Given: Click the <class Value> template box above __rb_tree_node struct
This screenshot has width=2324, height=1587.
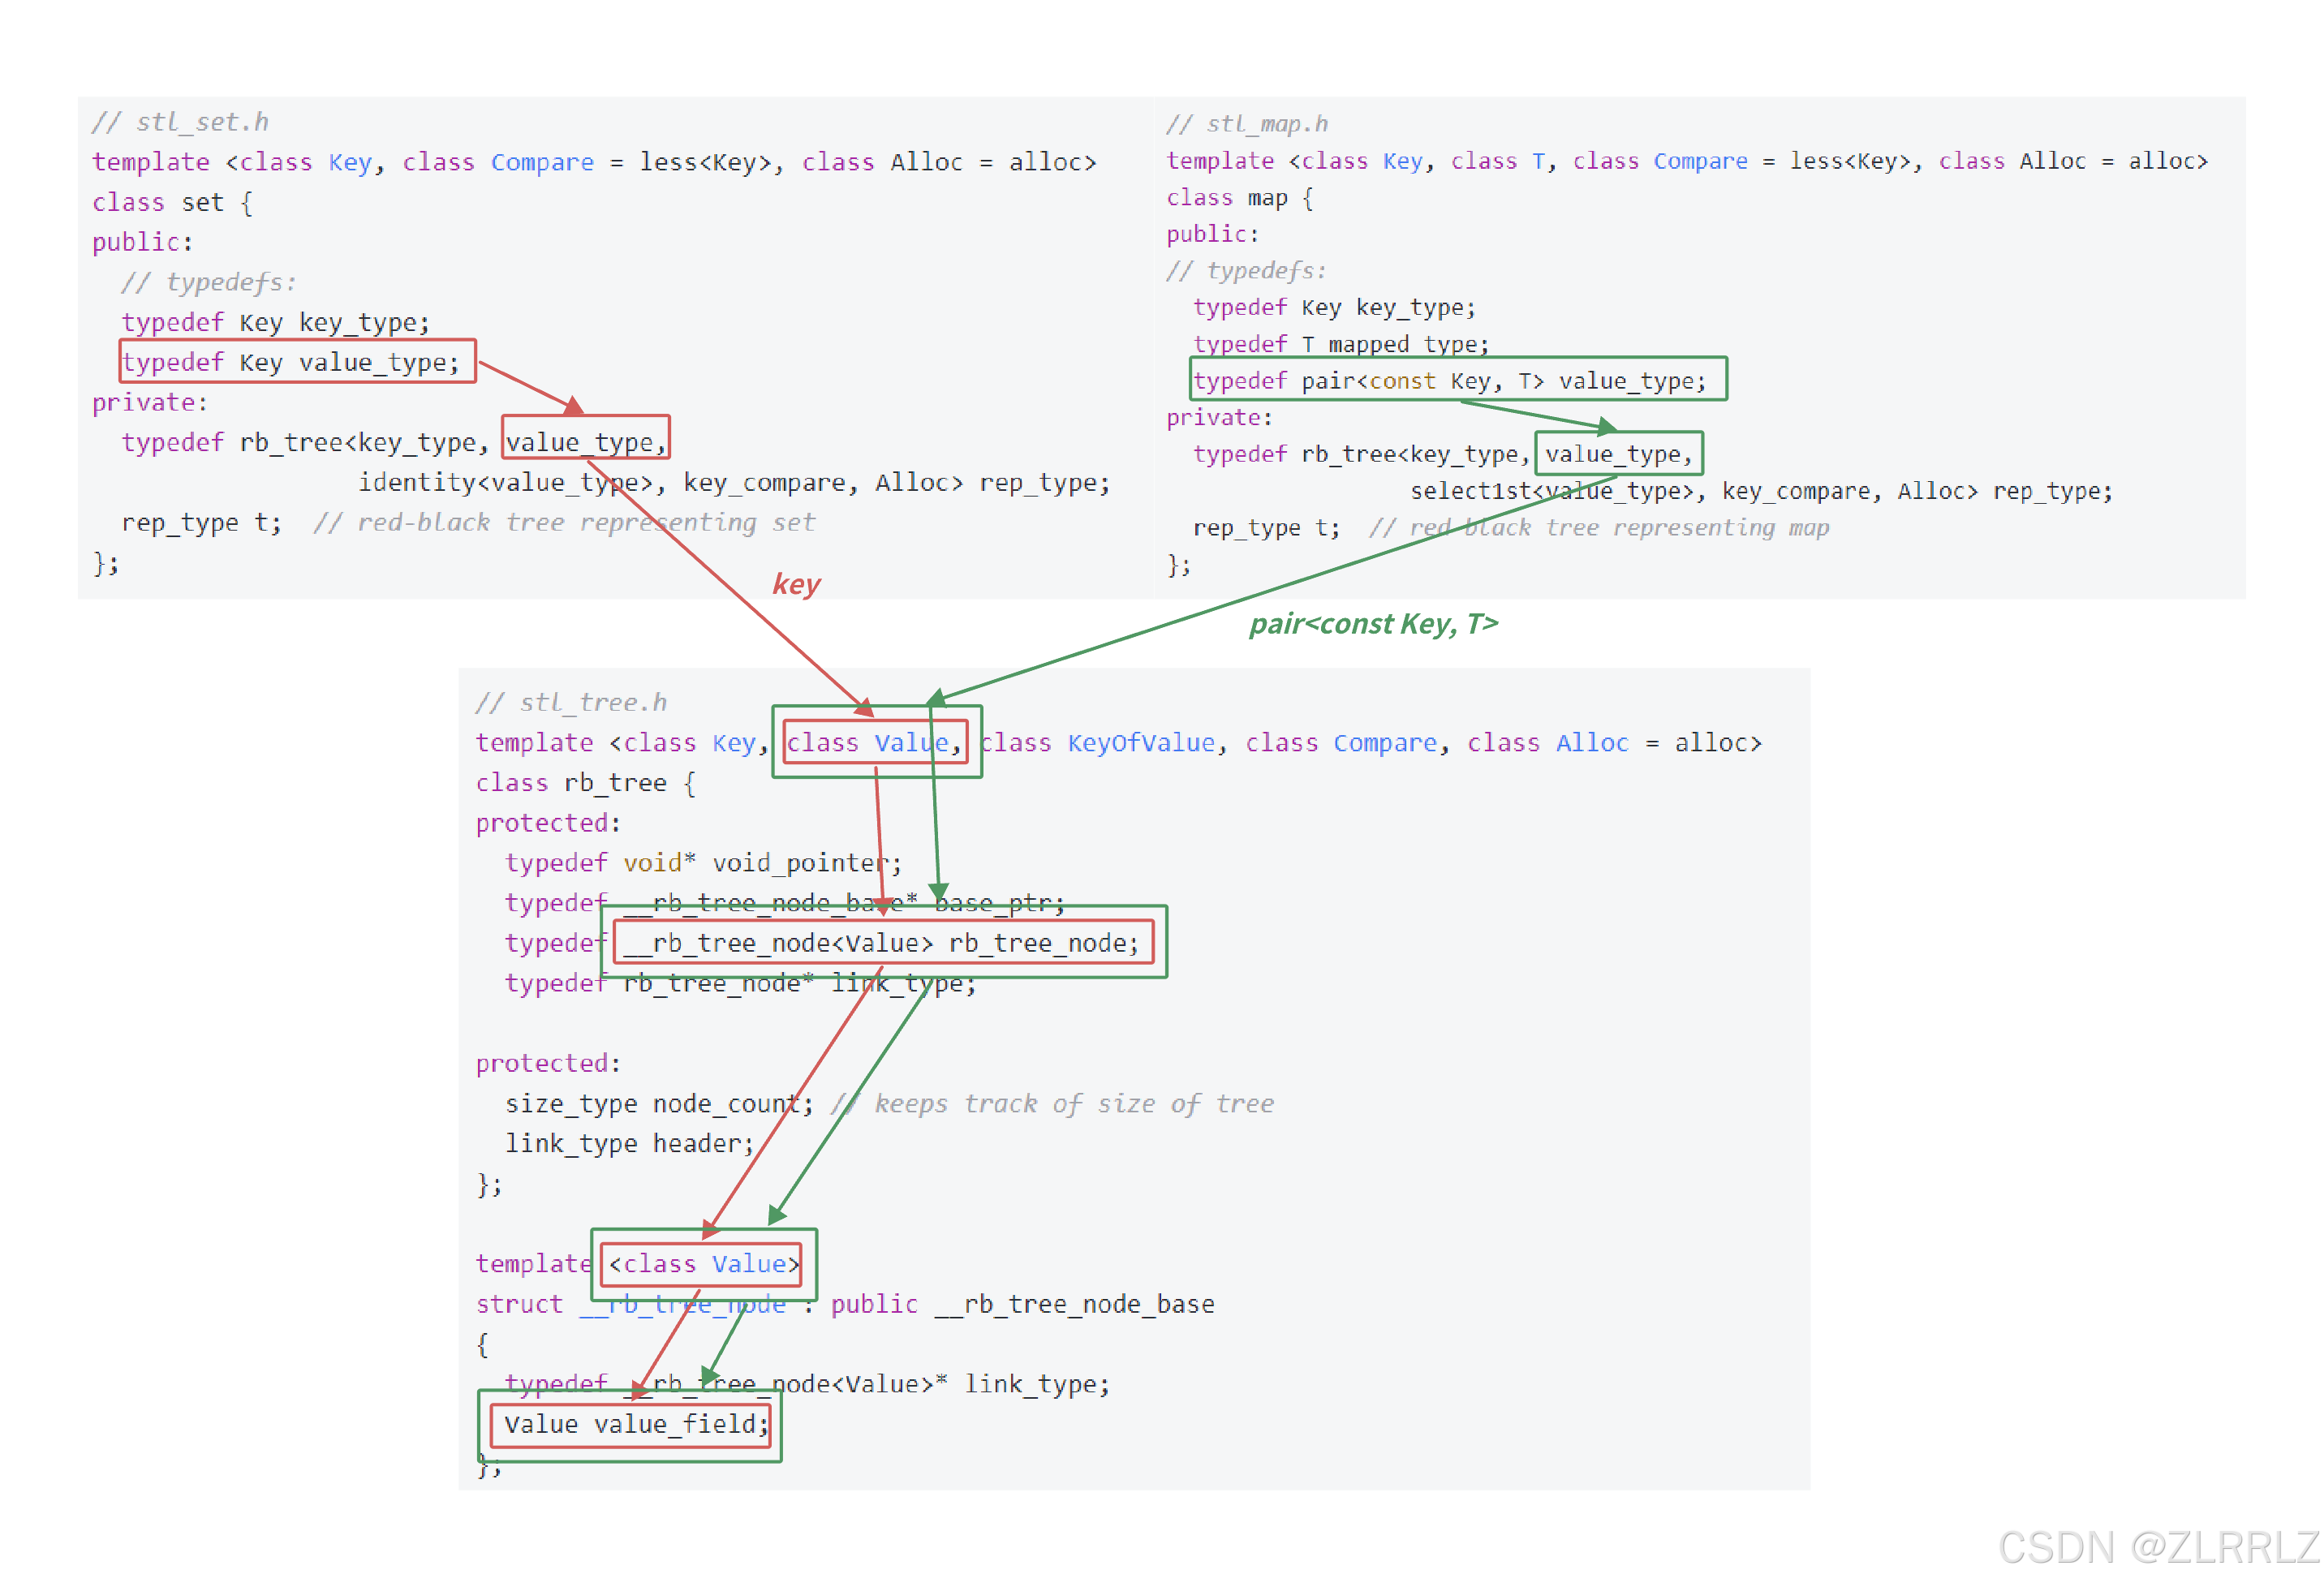Looking at the screenshot, I should (701, 1263).
